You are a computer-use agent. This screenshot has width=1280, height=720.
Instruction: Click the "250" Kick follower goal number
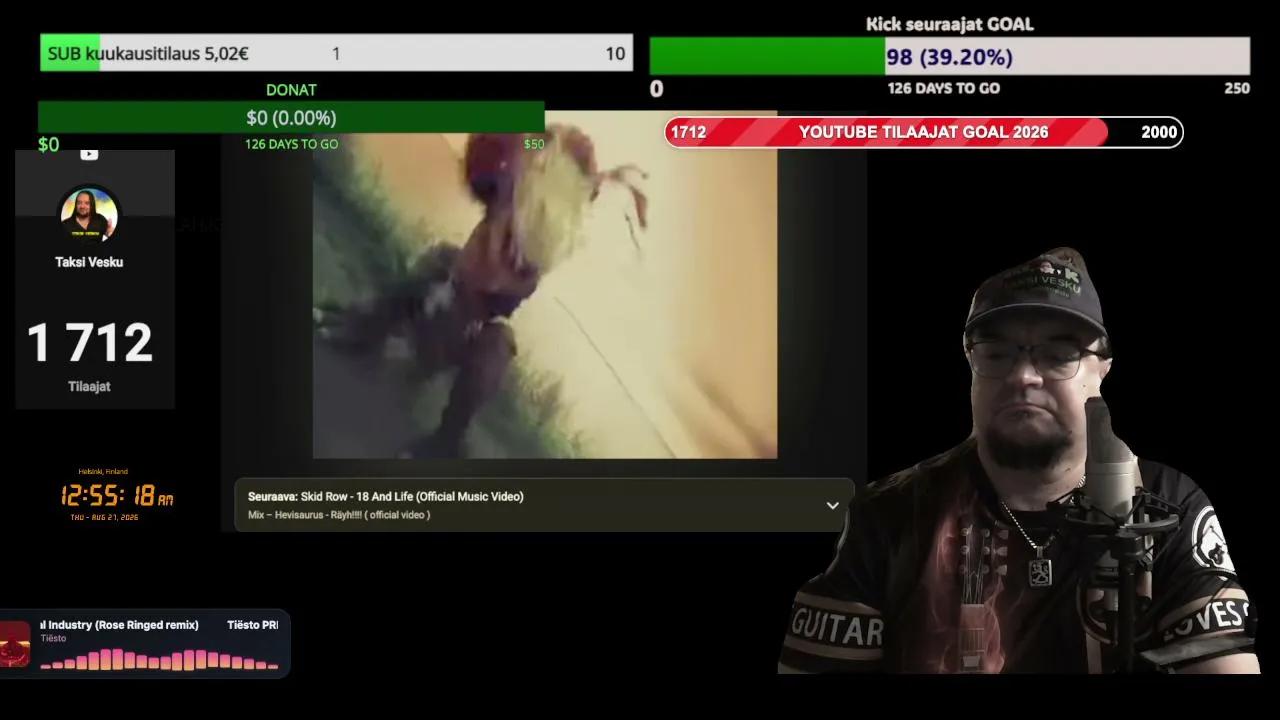point(1237,88)
